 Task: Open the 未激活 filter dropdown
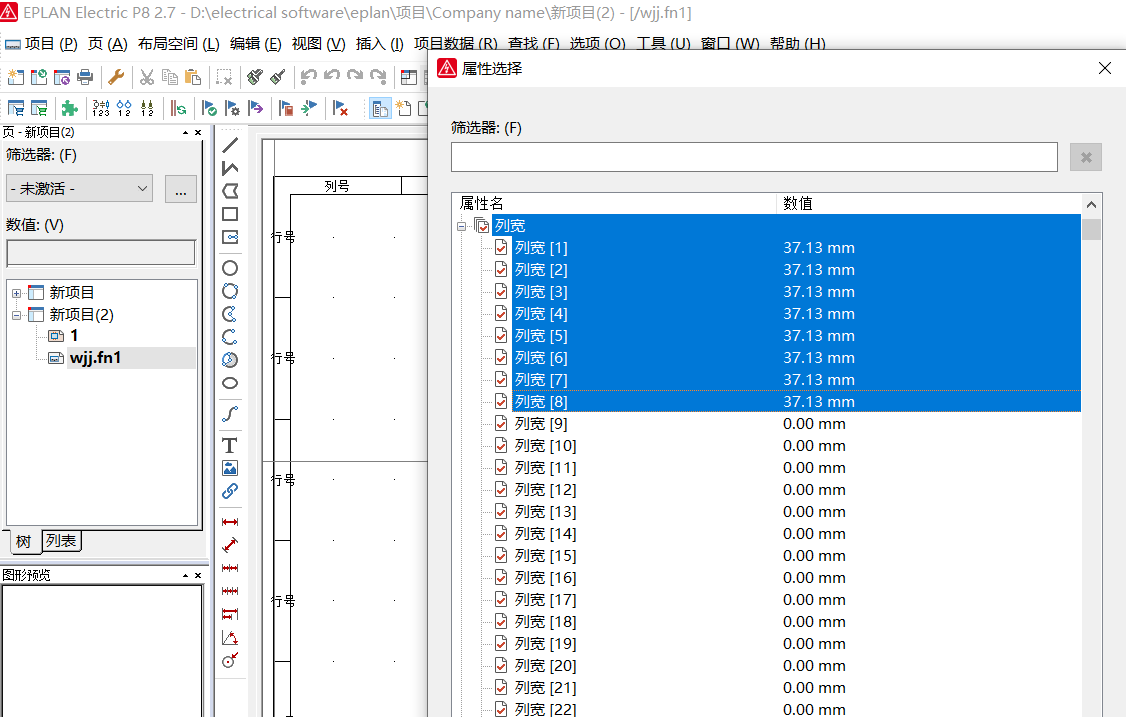[x=79, y=188]
